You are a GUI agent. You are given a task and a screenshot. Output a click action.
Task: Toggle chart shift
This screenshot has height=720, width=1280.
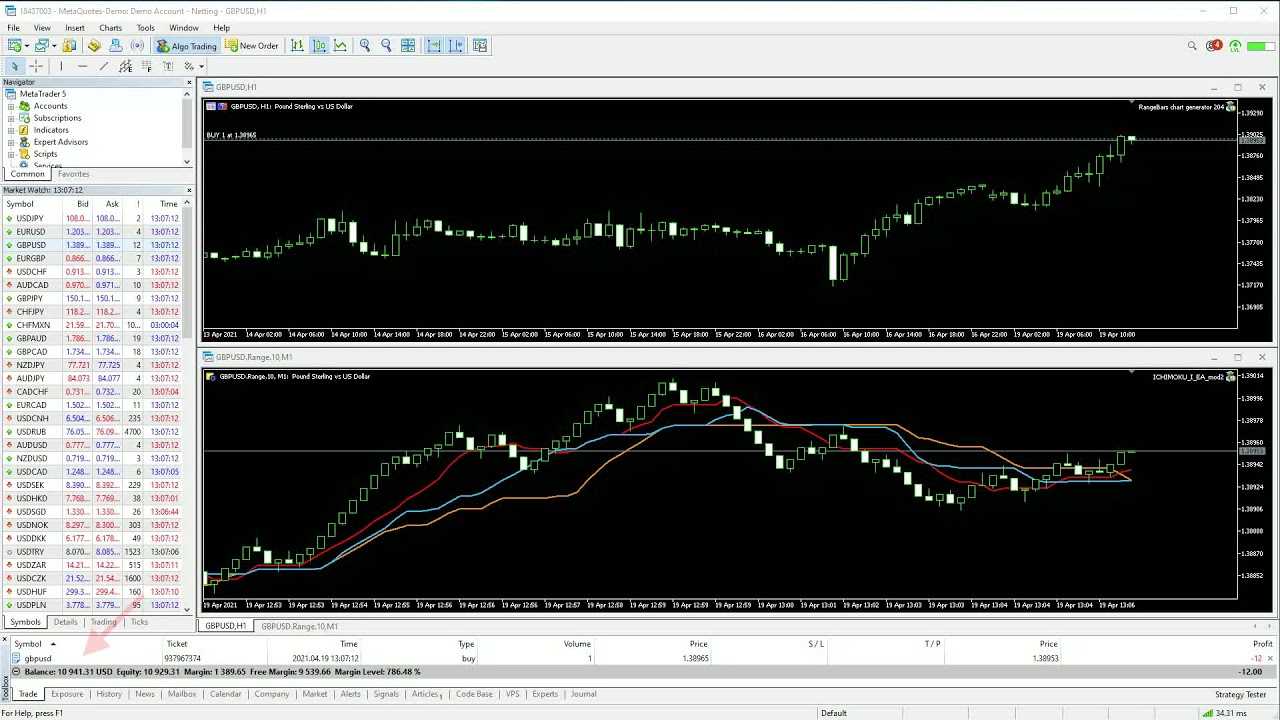coord(456,45)
